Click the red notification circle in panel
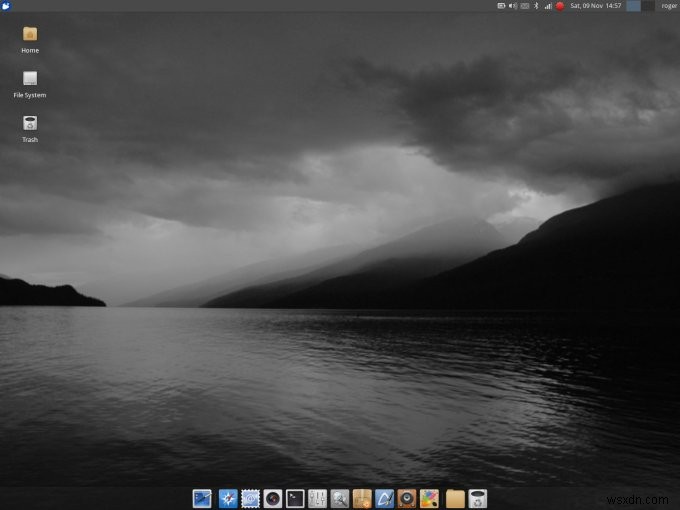 [x=560, y=6]
